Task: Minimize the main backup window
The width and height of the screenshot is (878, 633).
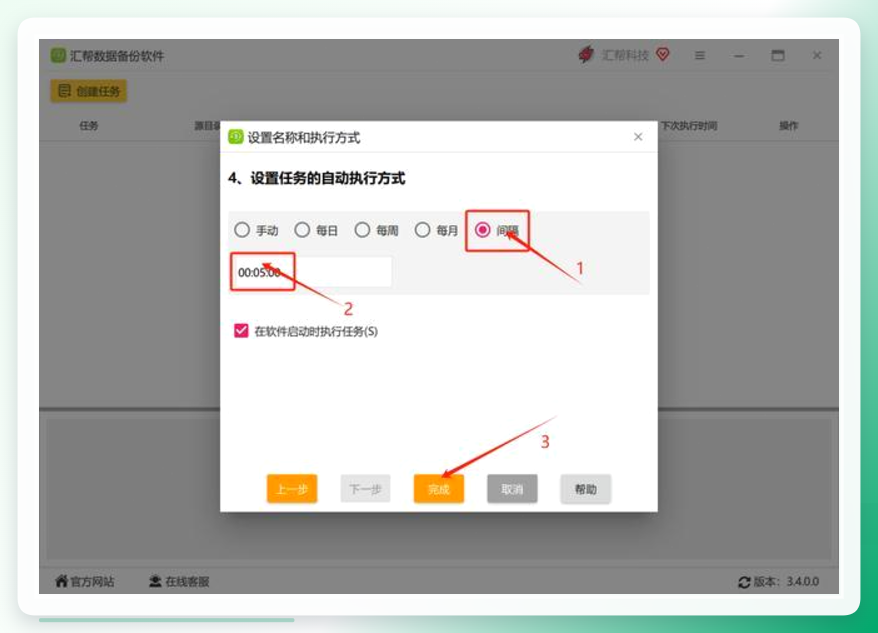Action: coord(739,55)
